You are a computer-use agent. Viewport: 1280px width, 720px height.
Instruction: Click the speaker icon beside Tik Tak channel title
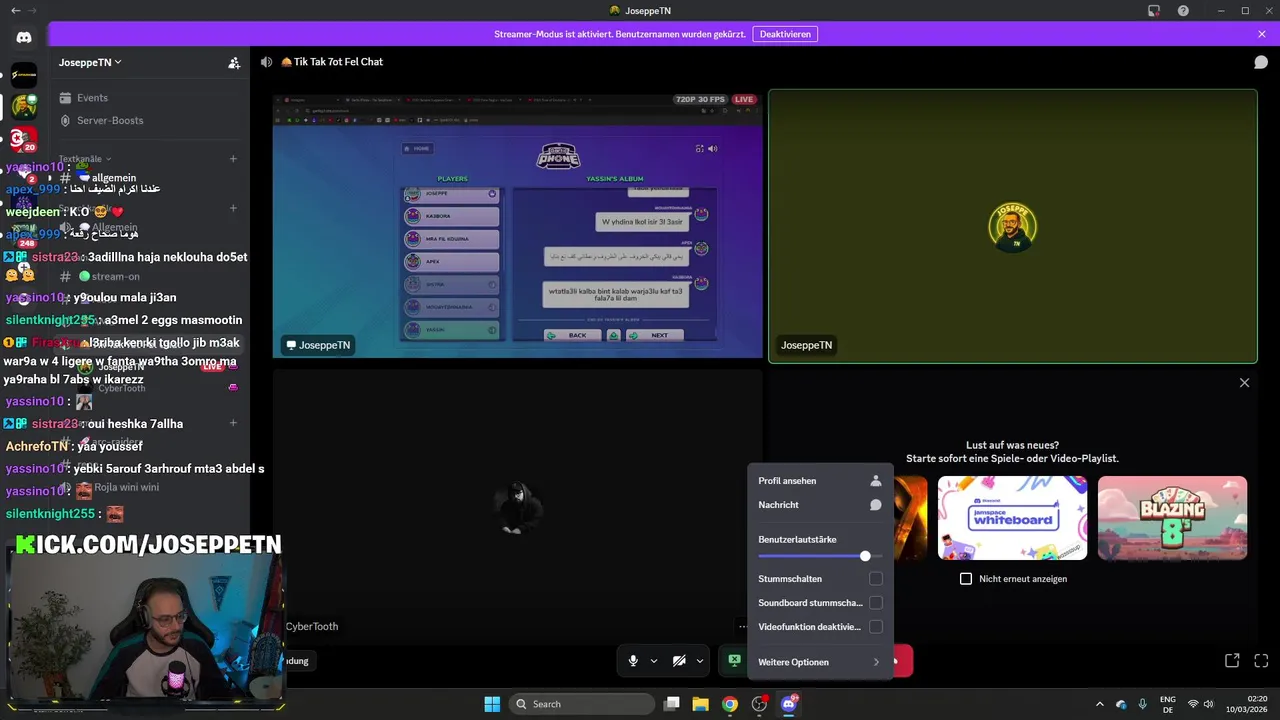pyautogui.click(x=266, y=62)
